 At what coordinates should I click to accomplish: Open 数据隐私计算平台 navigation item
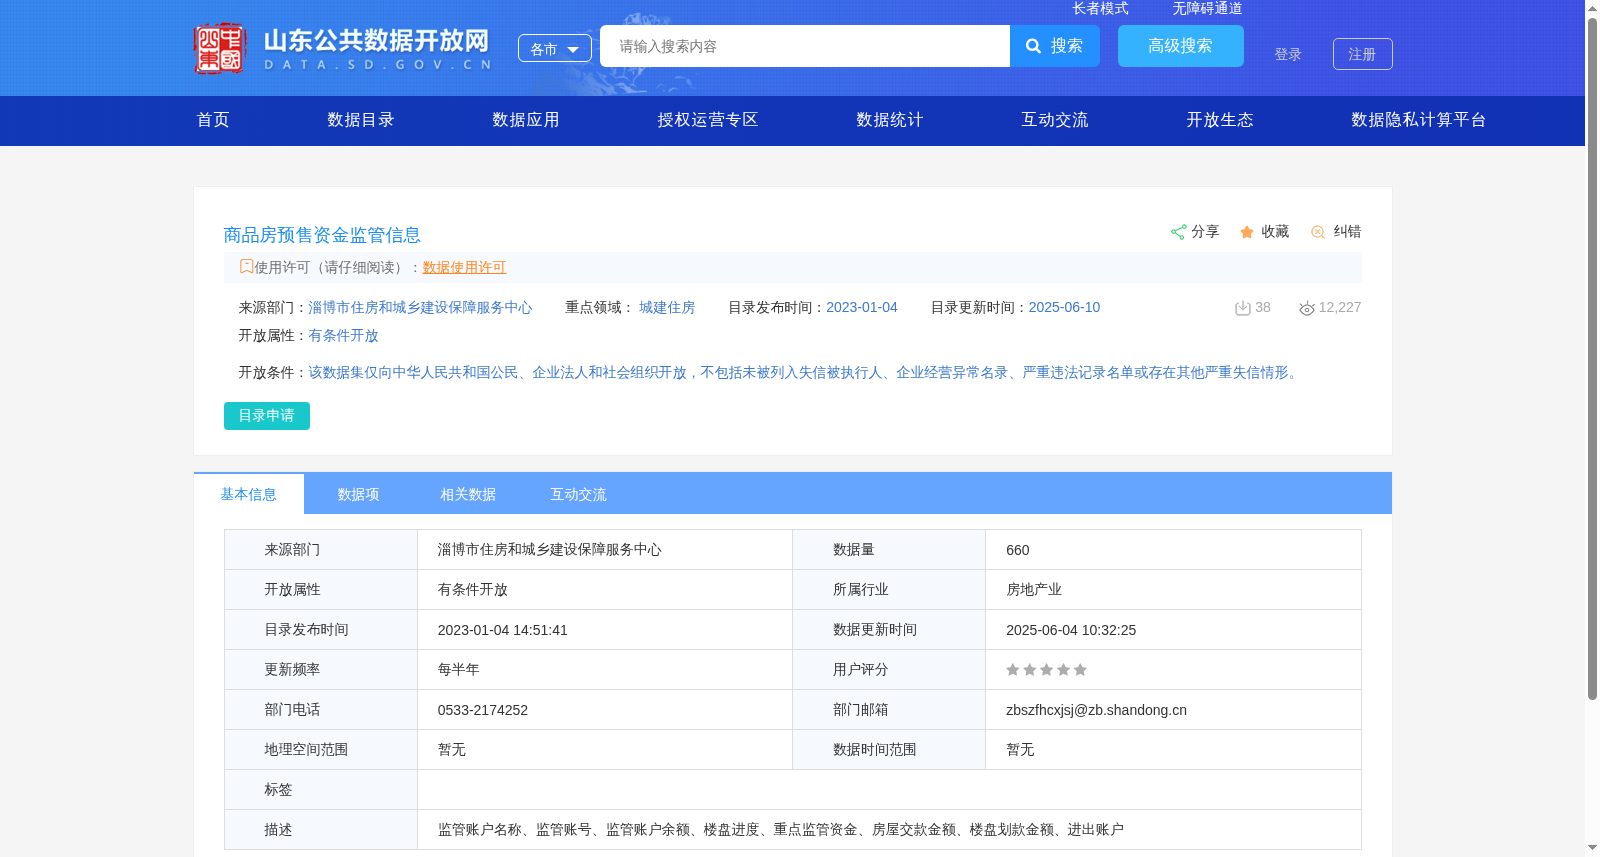pos(1419,120)
